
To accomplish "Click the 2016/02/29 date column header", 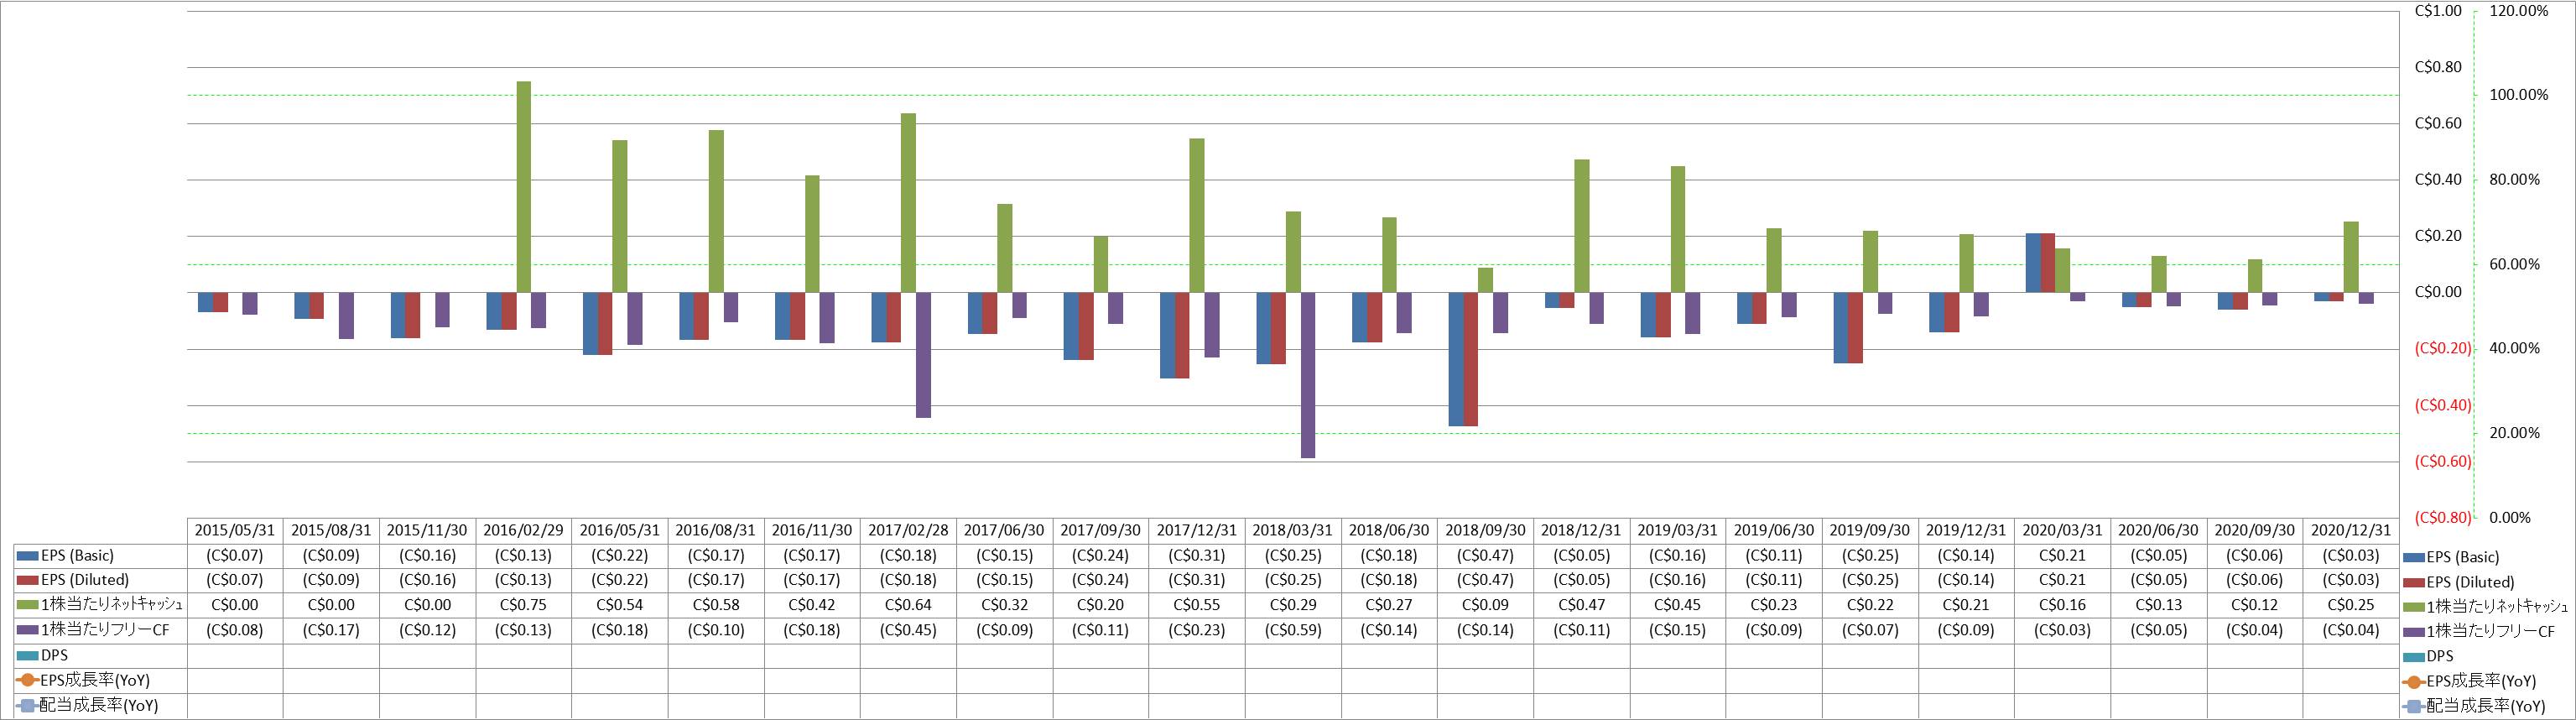I will [523, 531].
